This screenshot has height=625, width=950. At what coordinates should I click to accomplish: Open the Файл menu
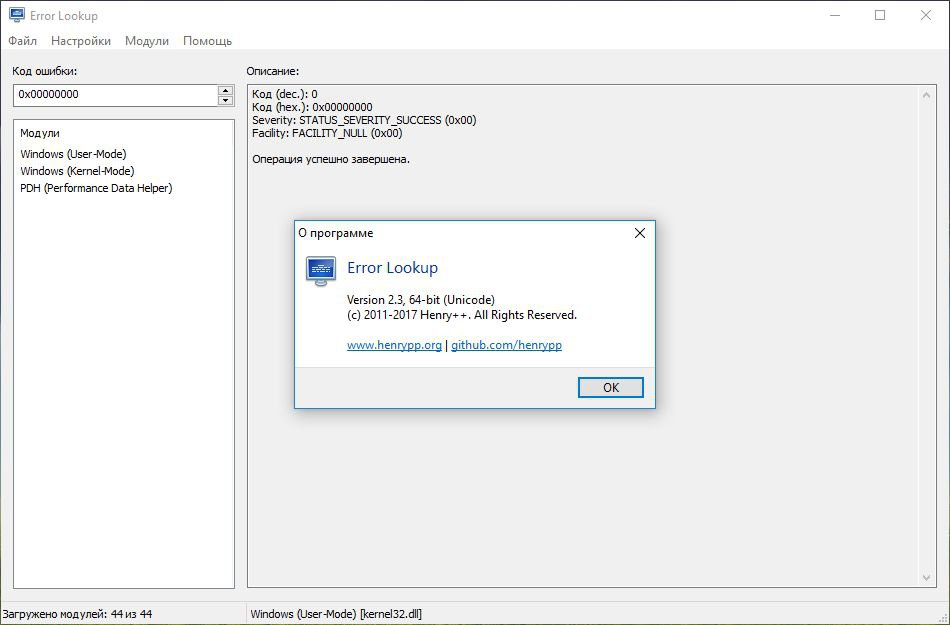click(23, 41)
